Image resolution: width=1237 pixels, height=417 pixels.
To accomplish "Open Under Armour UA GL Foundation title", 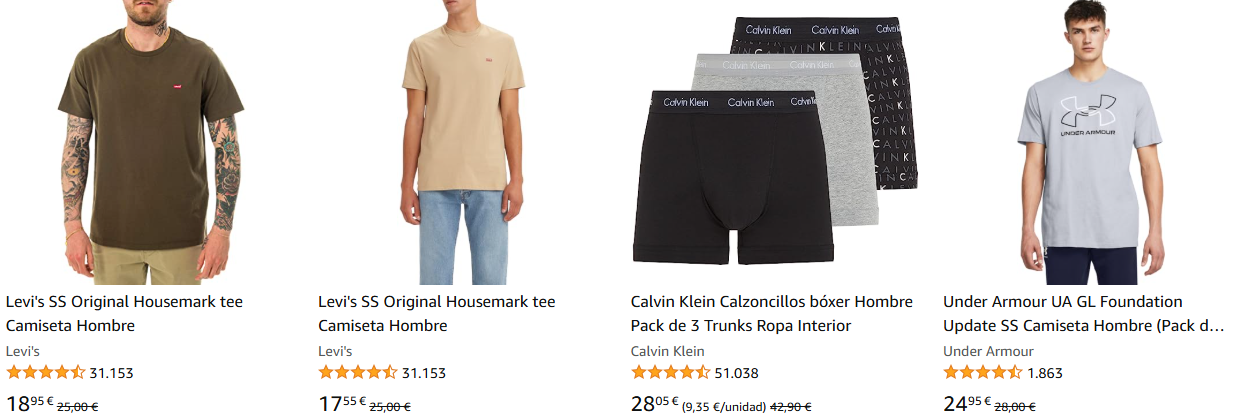I will click(1084, 313).
